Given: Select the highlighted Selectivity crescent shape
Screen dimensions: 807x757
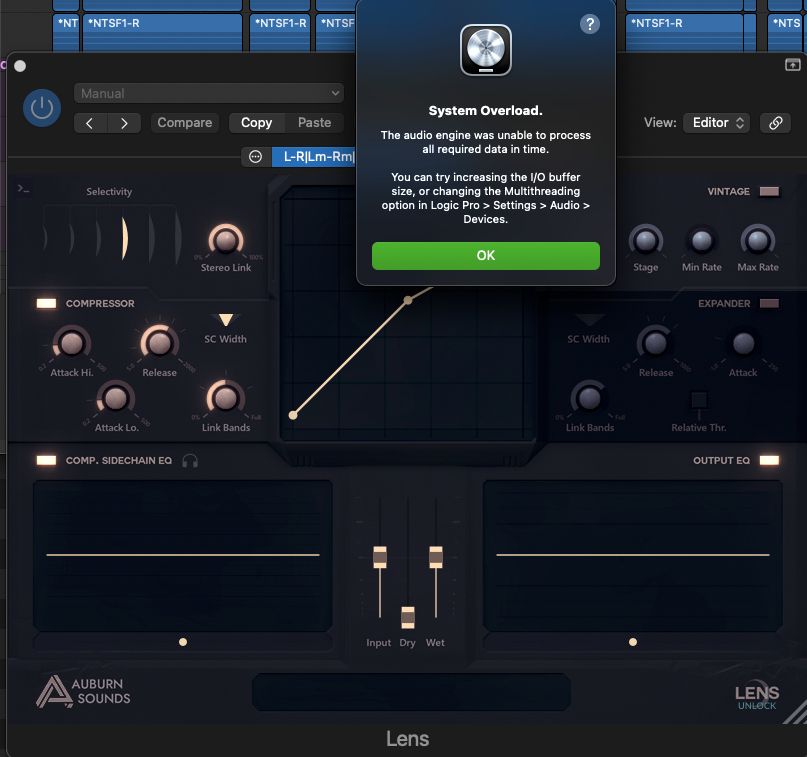Looking at the screenshot, I should 125,238.
